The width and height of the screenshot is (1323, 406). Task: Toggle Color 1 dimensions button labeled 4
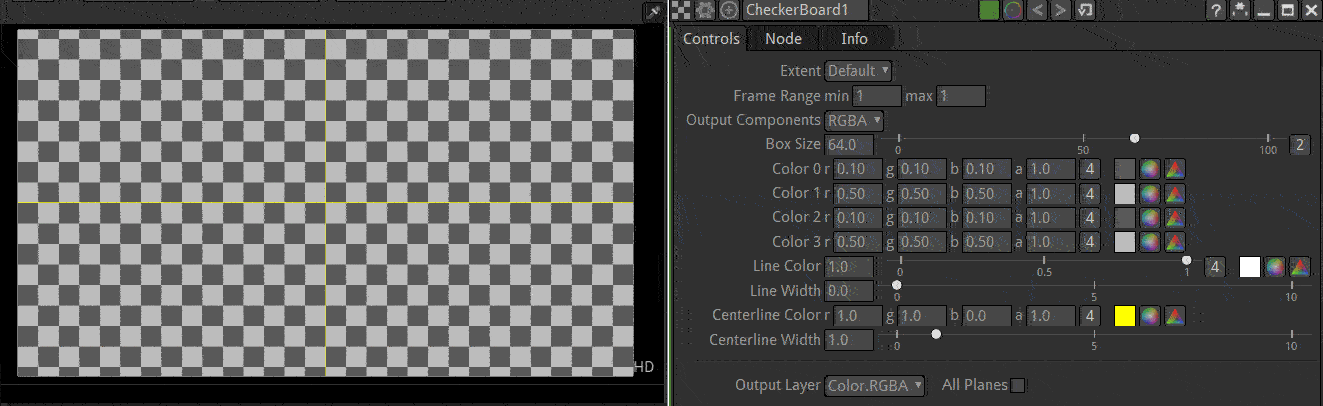pyautogui.click(x=1091, y=193)
